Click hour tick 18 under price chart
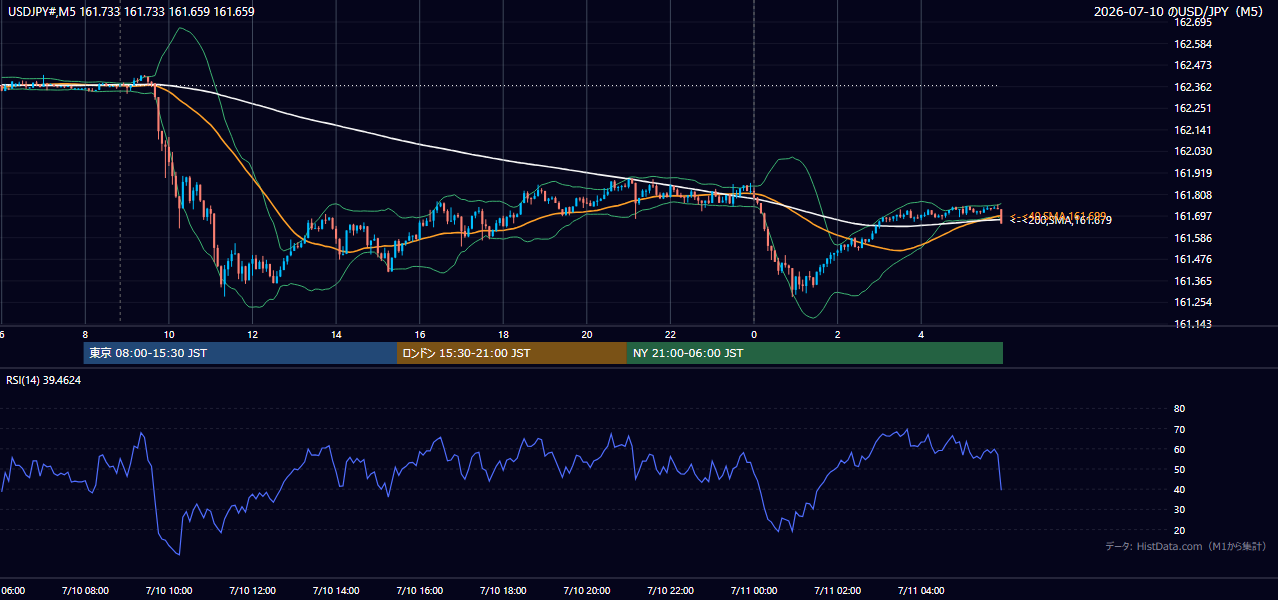The height and width of the screenshot is (600, 1278). [x=504, y=335]
